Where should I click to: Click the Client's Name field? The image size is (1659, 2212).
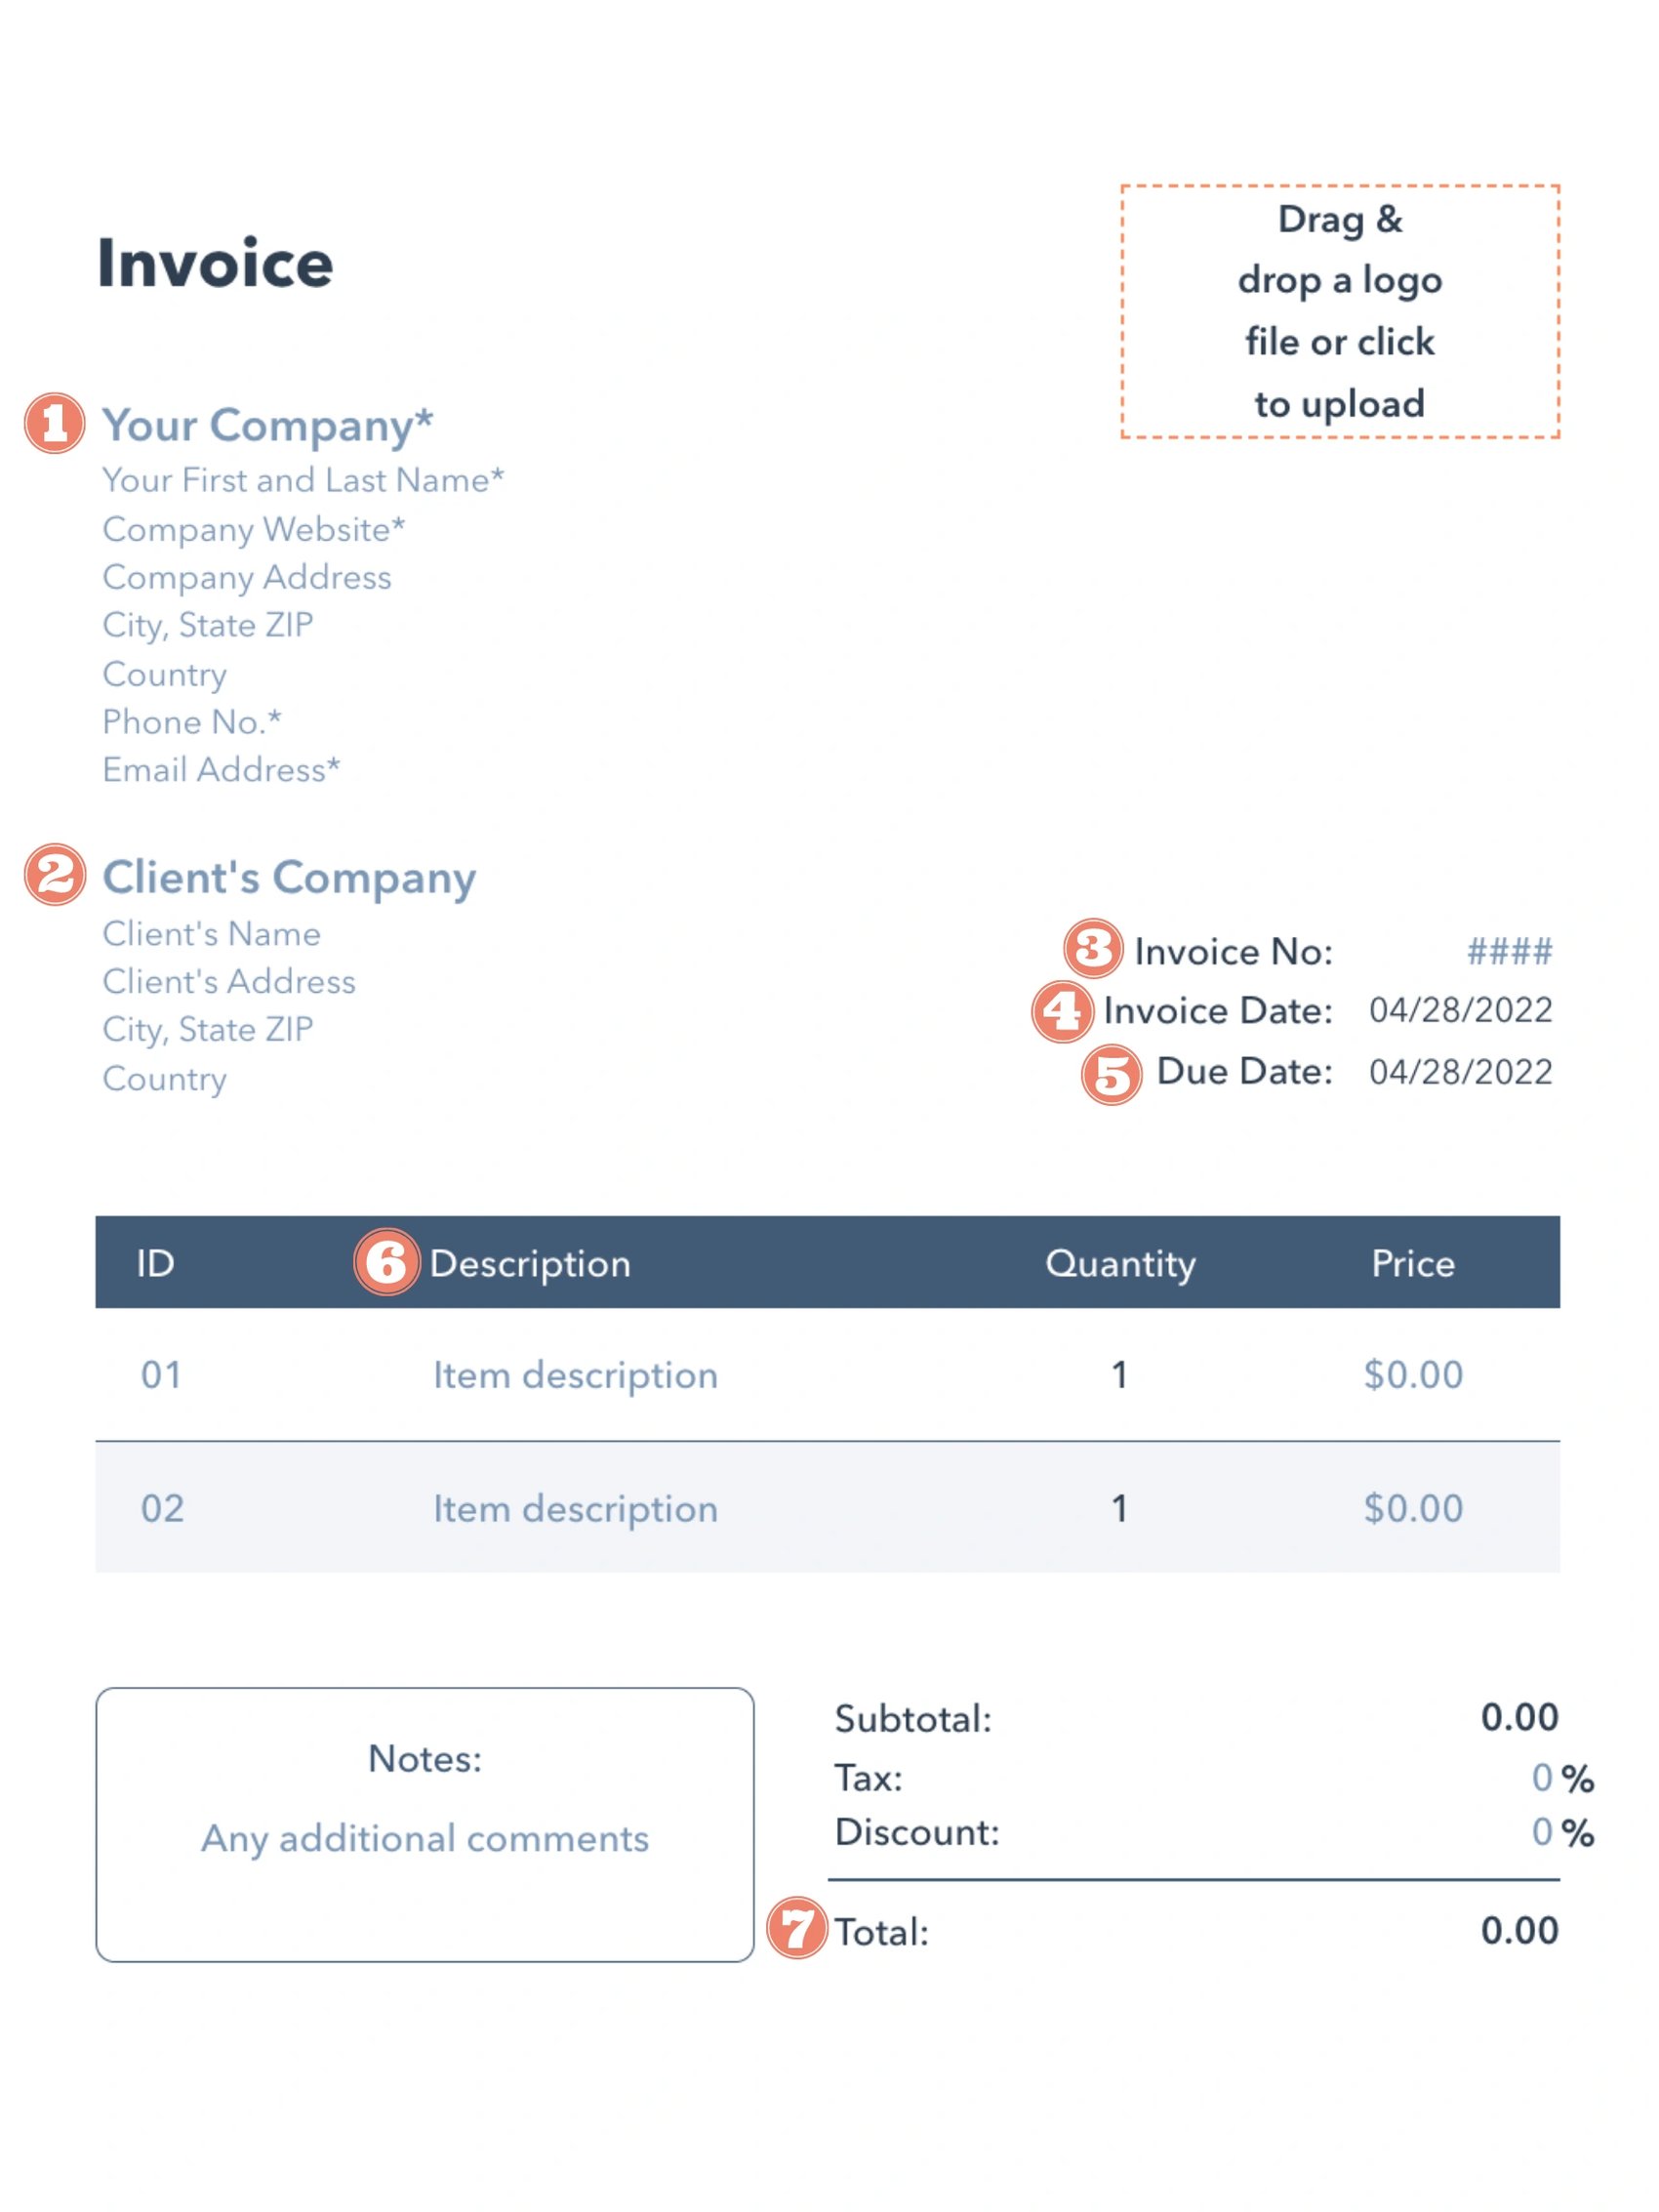click(x=211, y=933)
